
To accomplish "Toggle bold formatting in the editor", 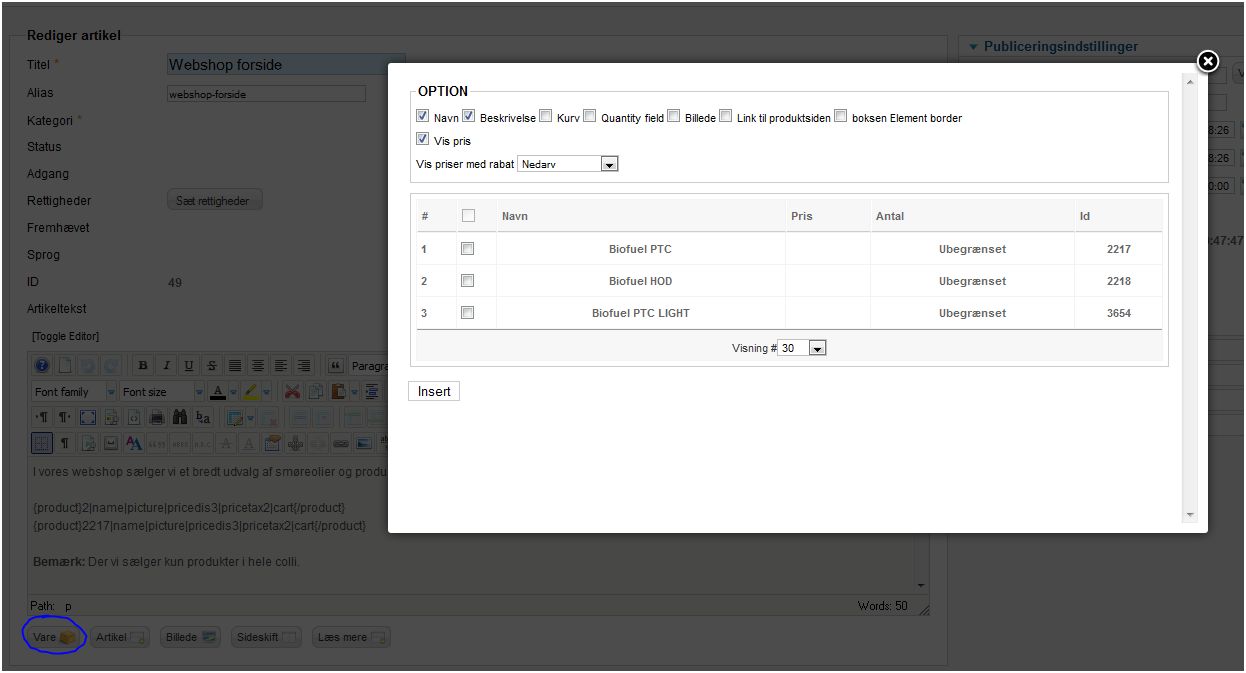I will (143, 366).
